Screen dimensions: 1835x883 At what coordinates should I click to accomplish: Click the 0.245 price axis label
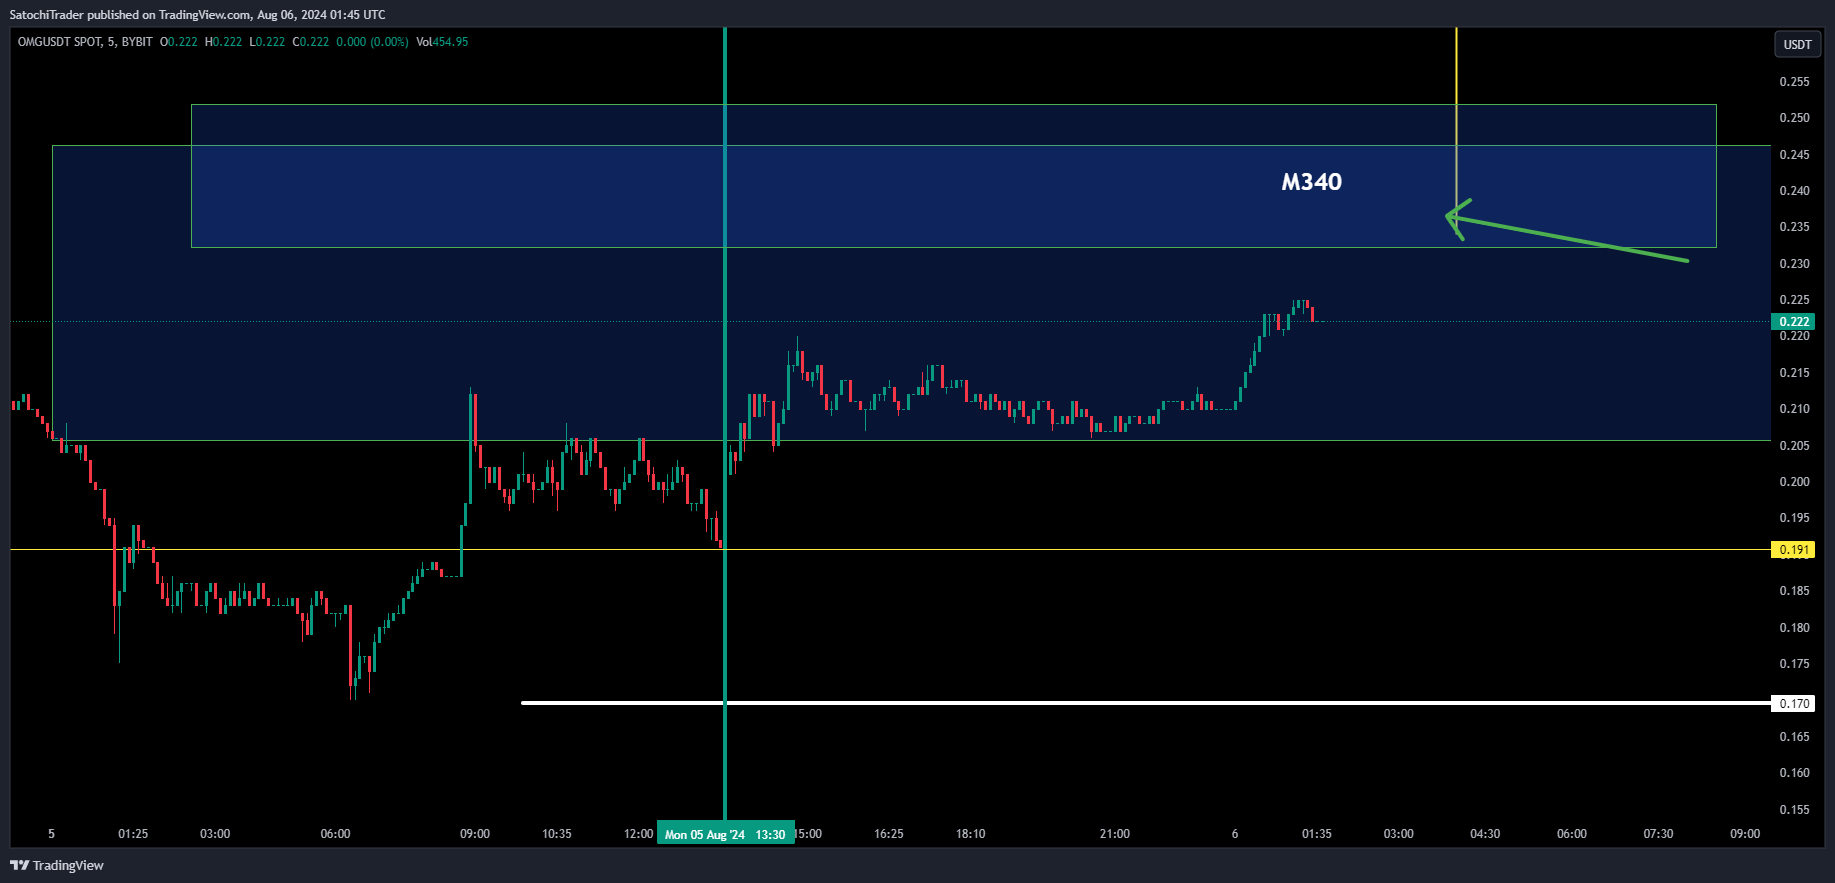coord(1794,155)
